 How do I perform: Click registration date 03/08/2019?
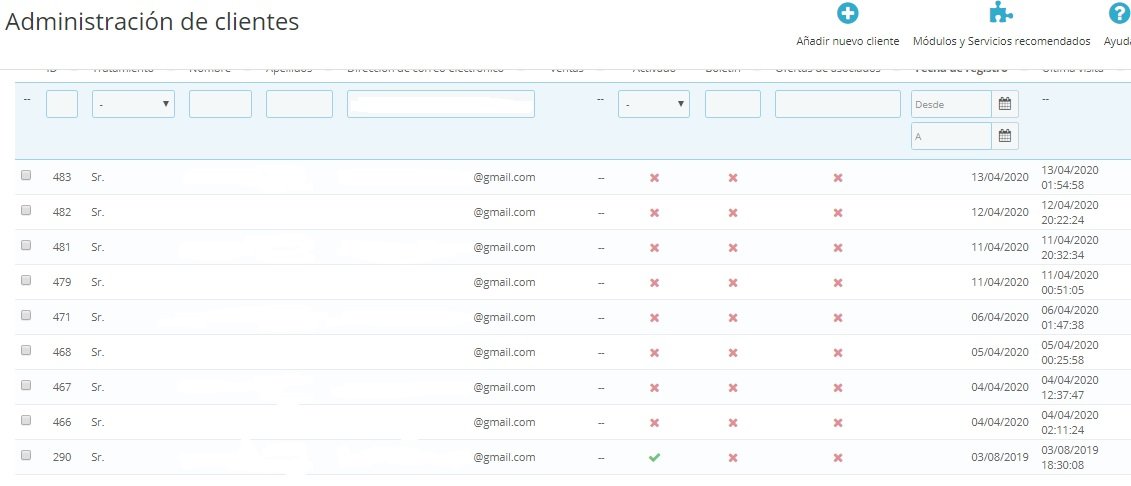pyautogui.click(x=1000, y=457)
